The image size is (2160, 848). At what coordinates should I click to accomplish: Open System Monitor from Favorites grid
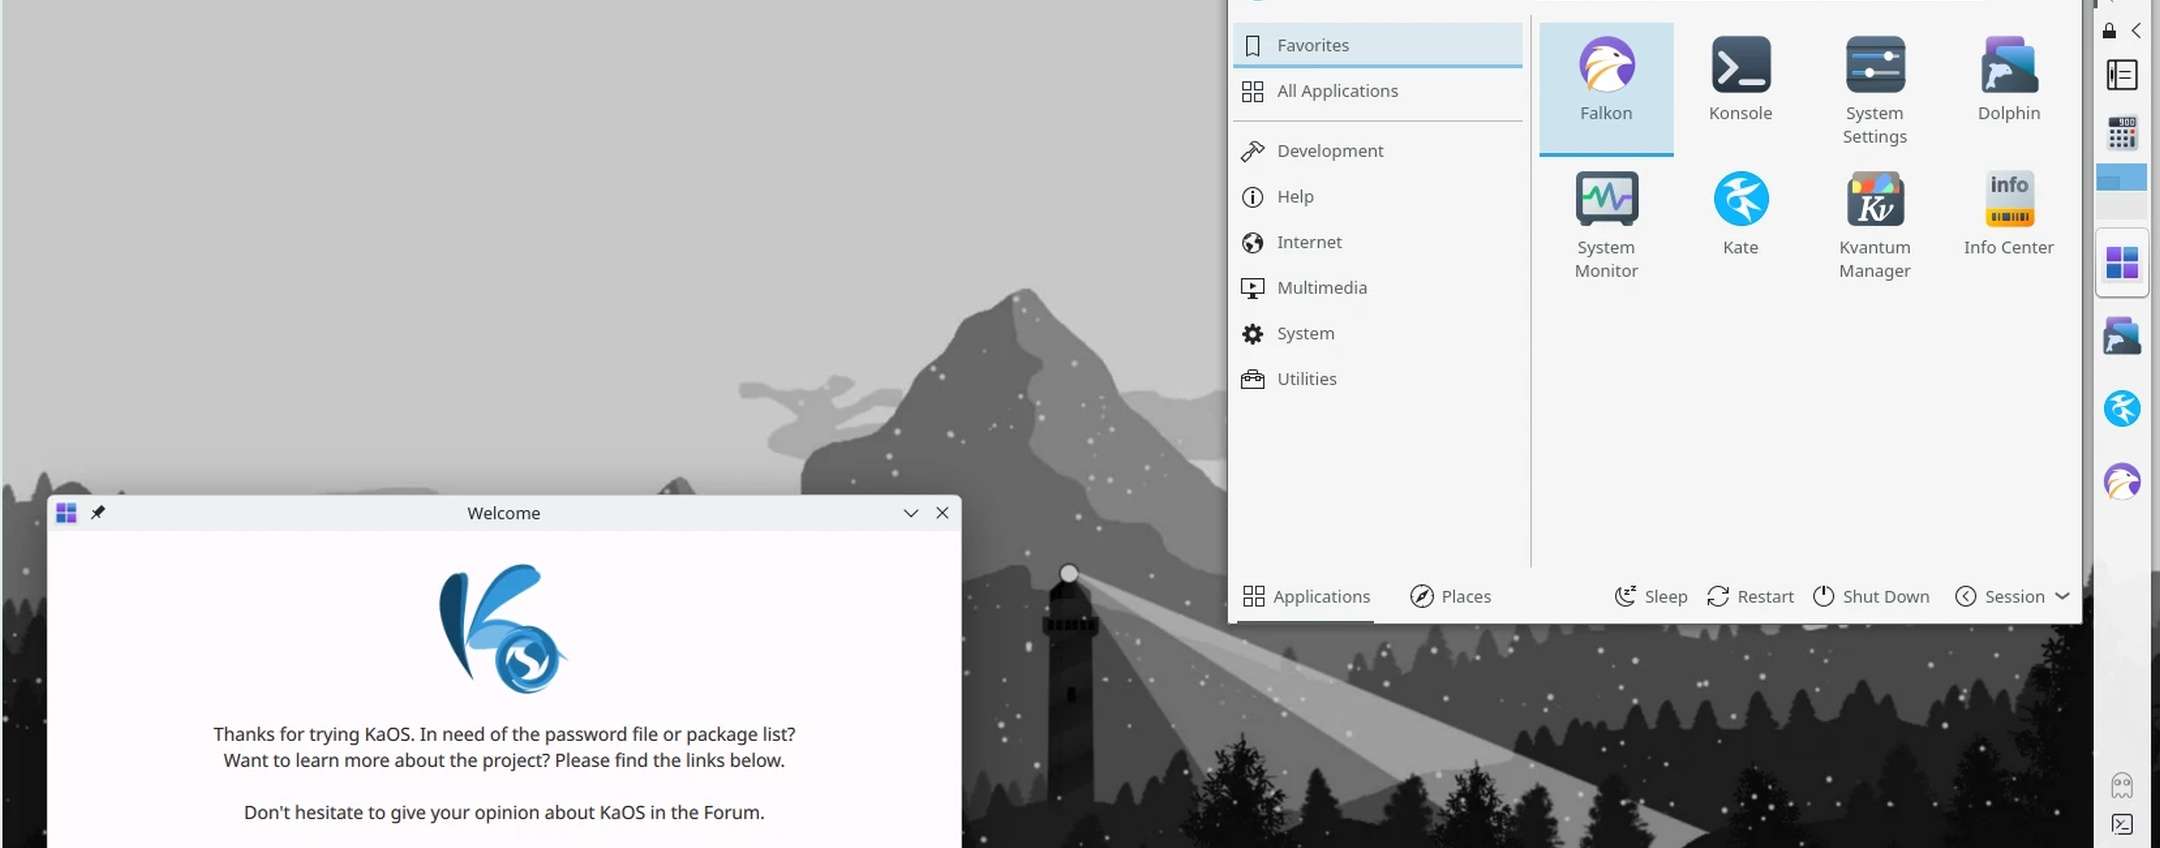point(1606,224)
